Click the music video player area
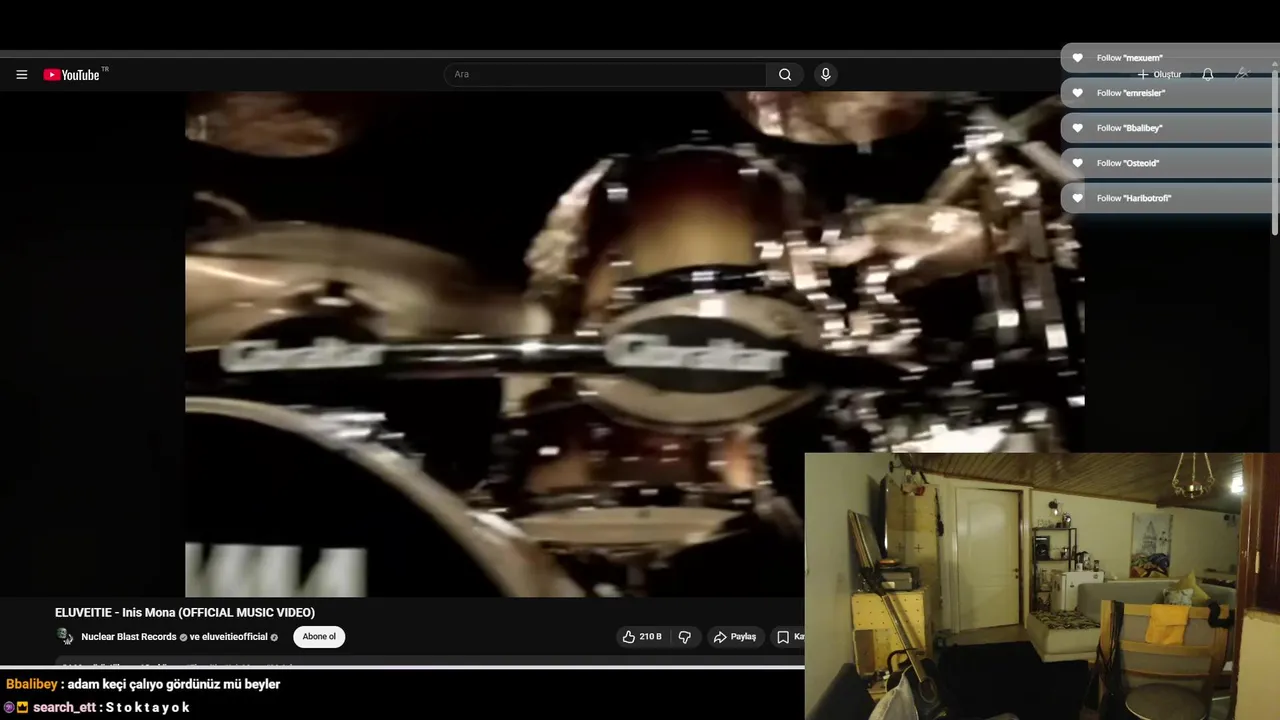 (x=635, y=344)
